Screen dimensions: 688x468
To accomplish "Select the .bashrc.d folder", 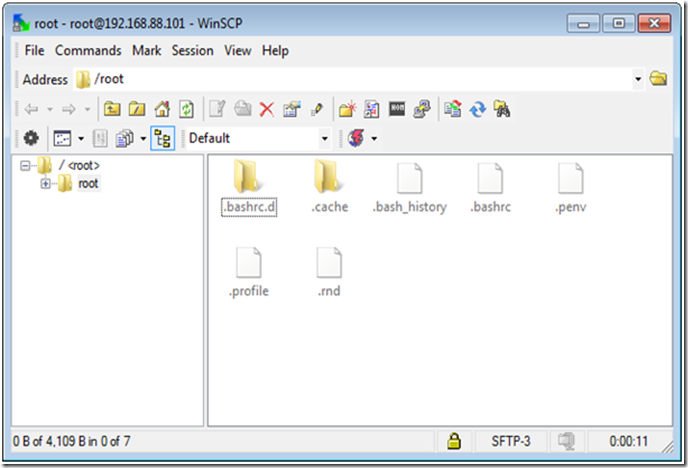I will tap(249, 187).
